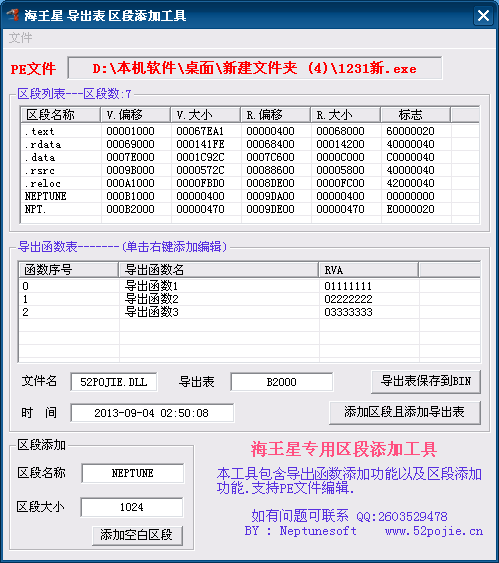Image resolution: width=499 pixels, height=563 pixels.
Task: Click 标志 column header
Action: (415, 115)
